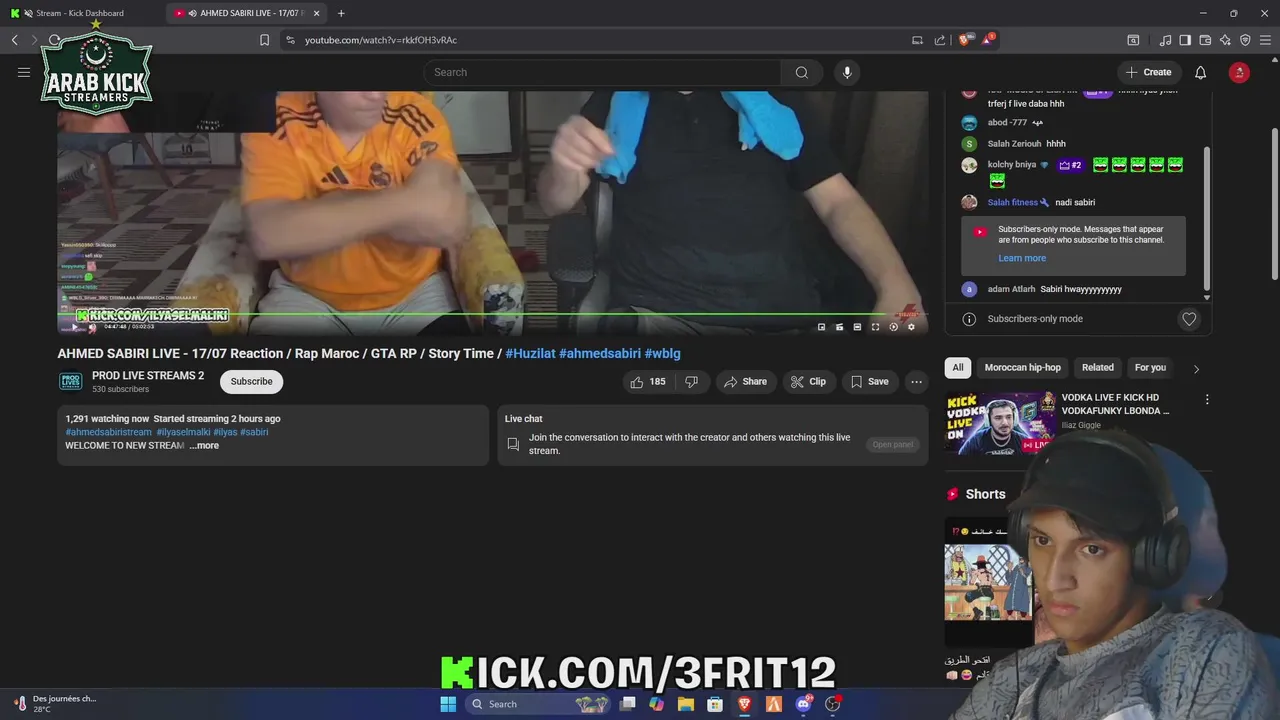Select the For you chip
This screenshot has height=720, width=1280.
pyautogui.click(x=1150, y=367)
